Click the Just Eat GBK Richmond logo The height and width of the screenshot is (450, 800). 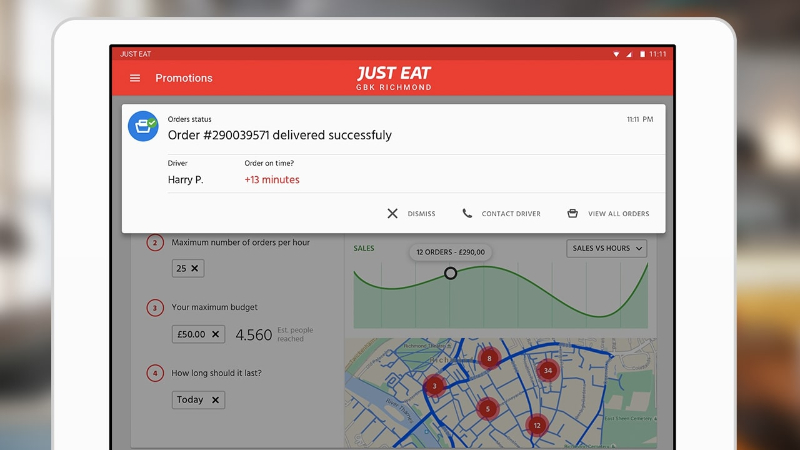point(394,78)
